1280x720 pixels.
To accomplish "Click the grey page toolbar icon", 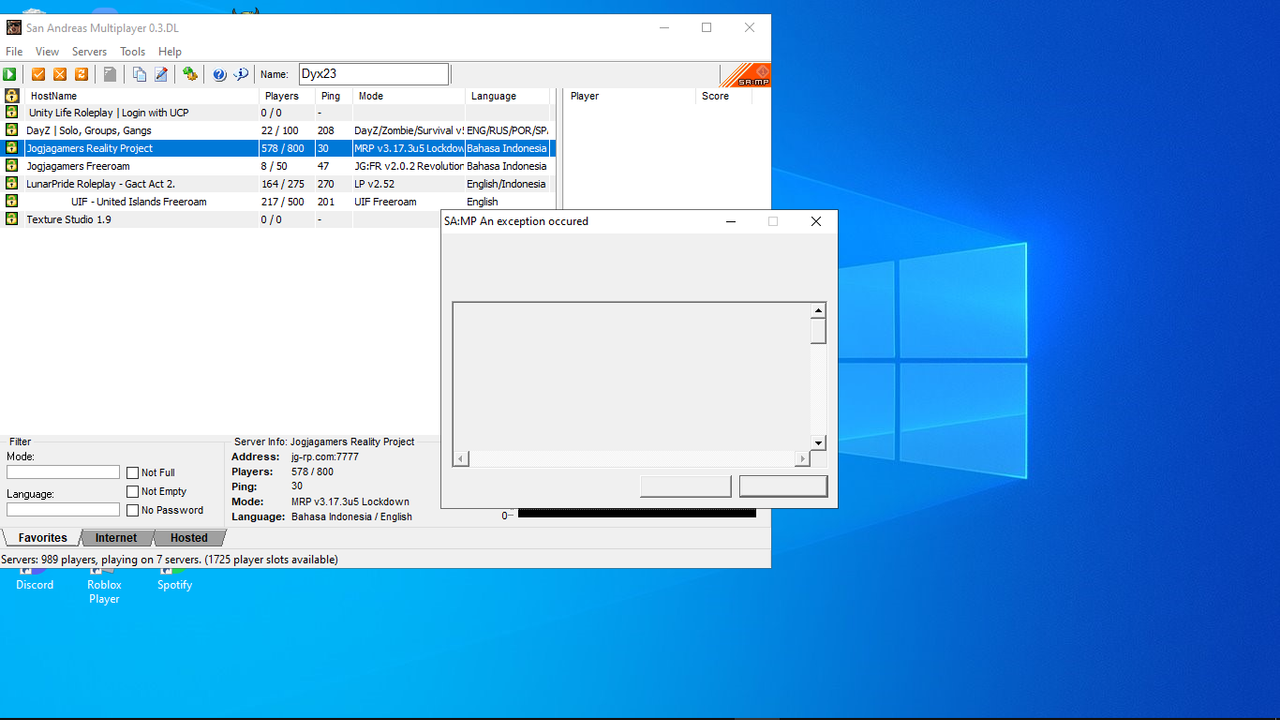I will (110, 74).
